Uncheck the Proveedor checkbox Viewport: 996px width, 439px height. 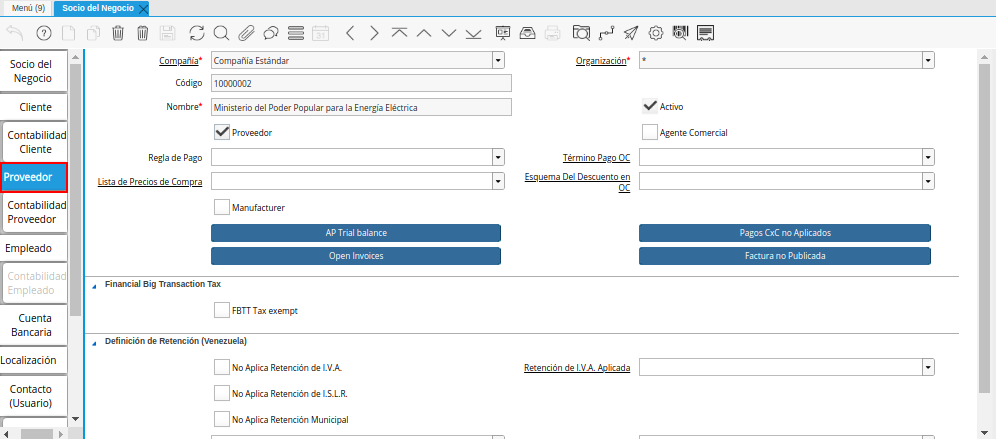click(222, 132)
